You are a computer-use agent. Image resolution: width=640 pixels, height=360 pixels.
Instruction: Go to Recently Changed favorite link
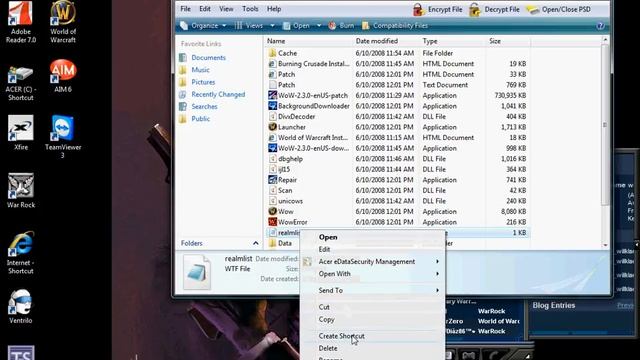click(218, 94)
